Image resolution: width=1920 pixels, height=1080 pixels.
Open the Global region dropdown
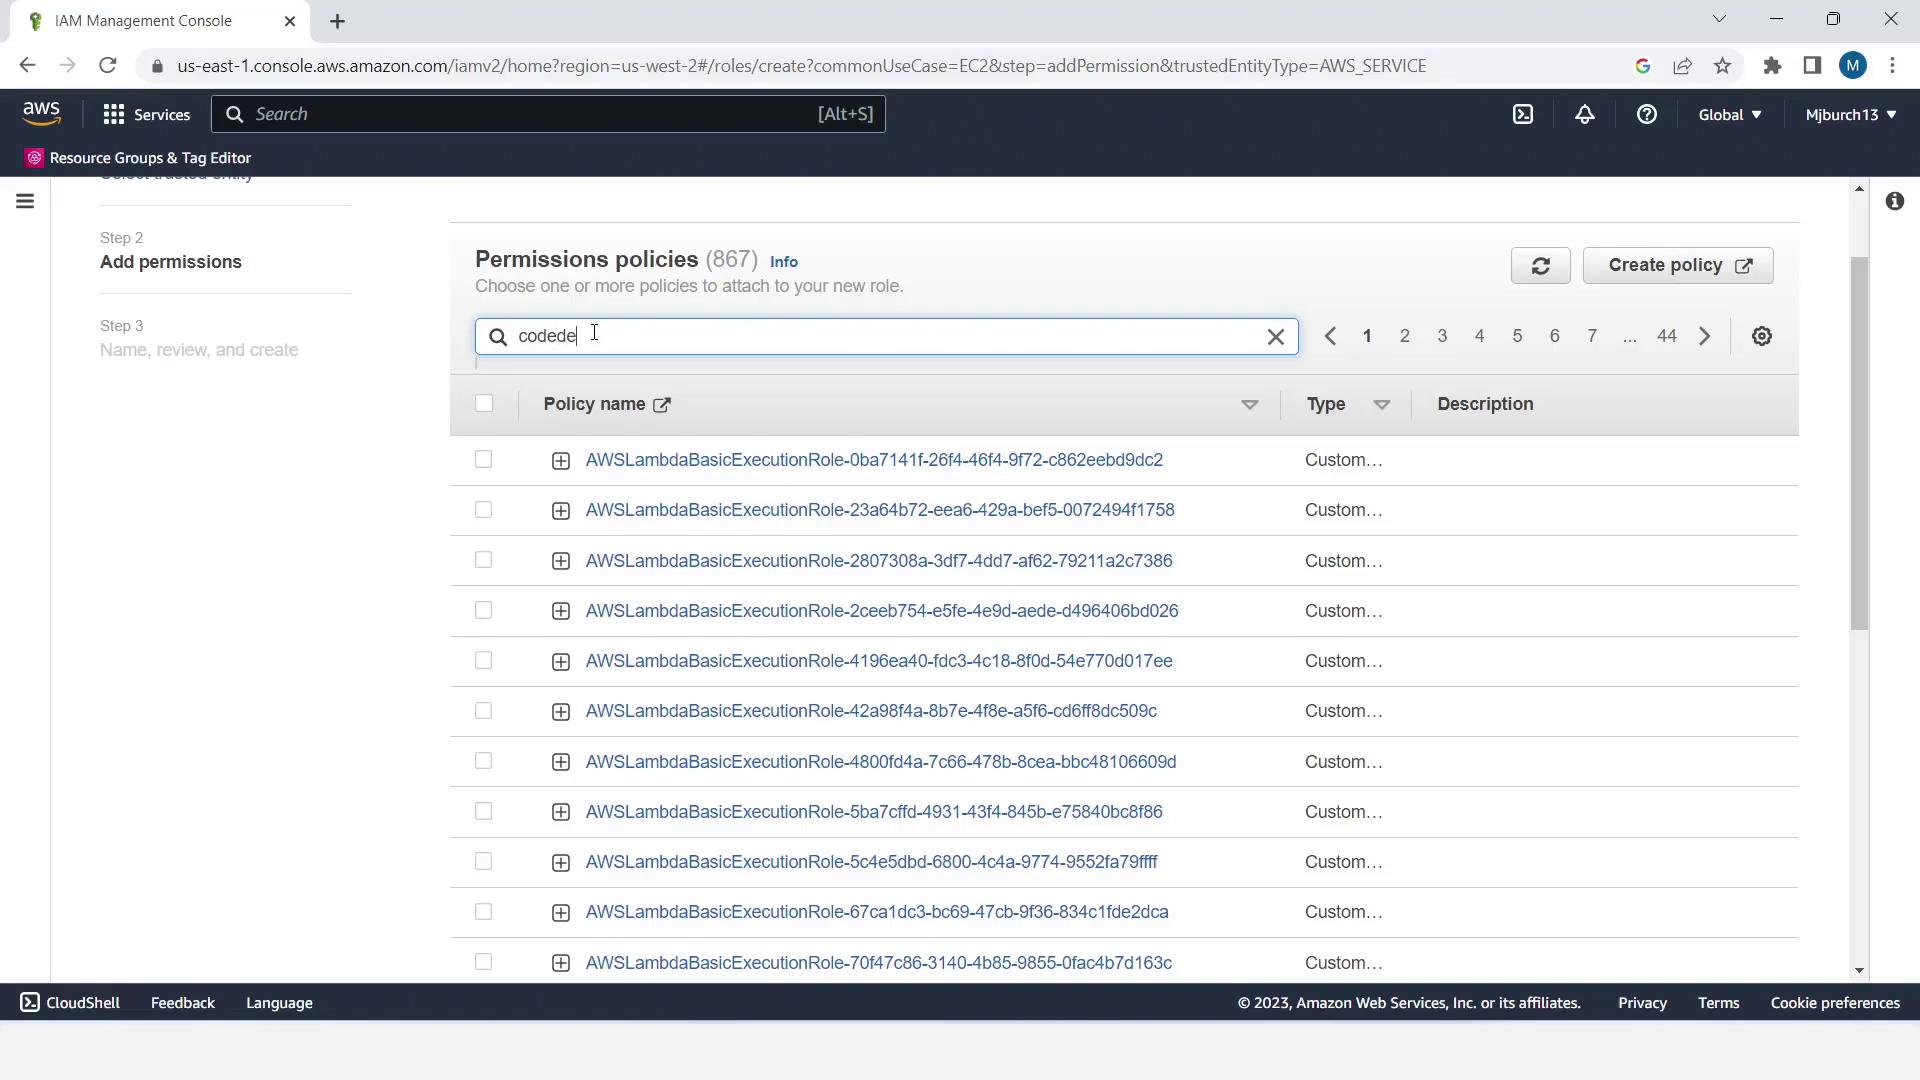pos(1729,114)
